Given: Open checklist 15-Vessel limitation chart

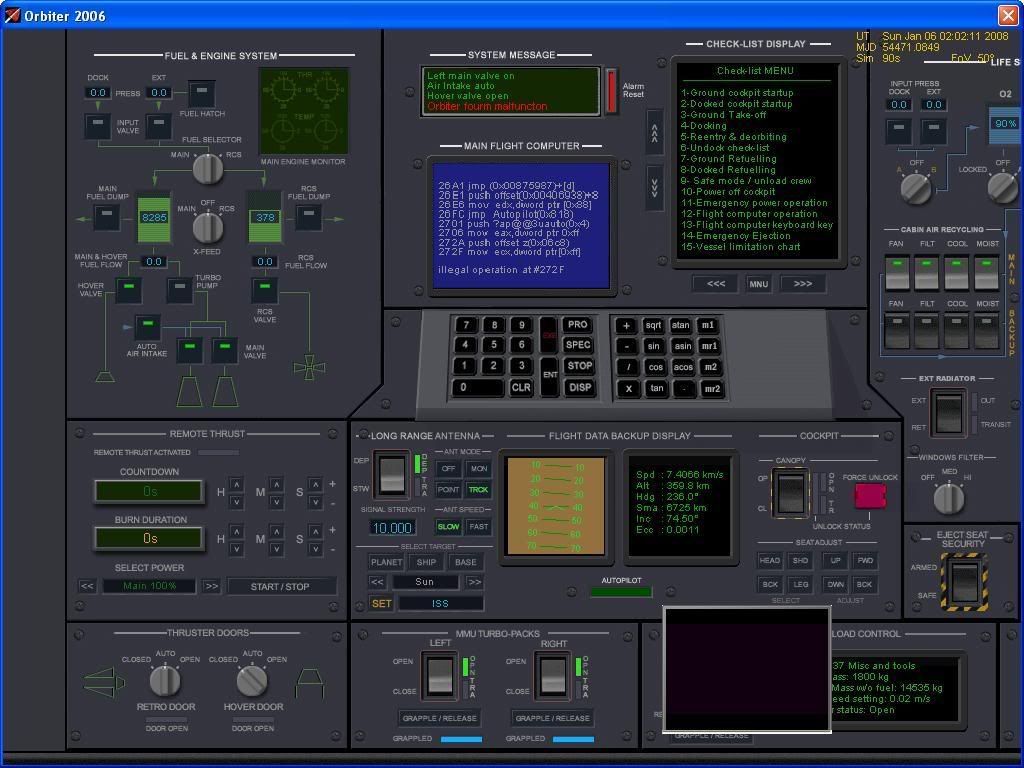Looking at the screenshot, I should 740,247.
